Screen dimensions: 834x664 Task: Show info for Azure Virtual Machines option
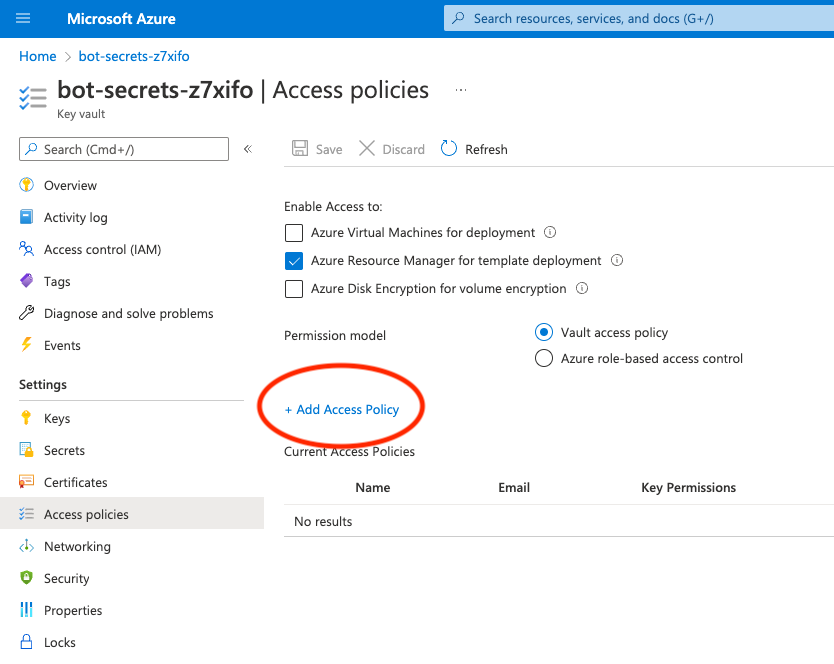pyautogui.click(x=550, y=233)
